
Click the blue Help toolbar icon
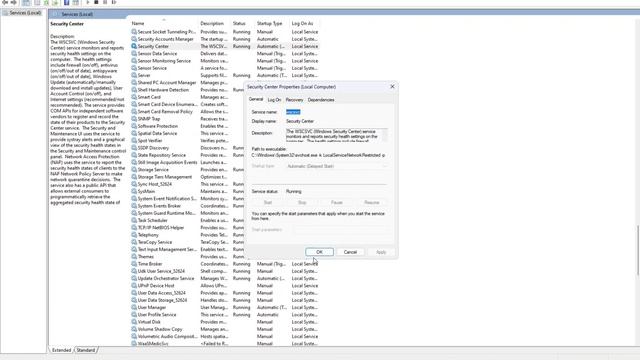click(67, 2)
